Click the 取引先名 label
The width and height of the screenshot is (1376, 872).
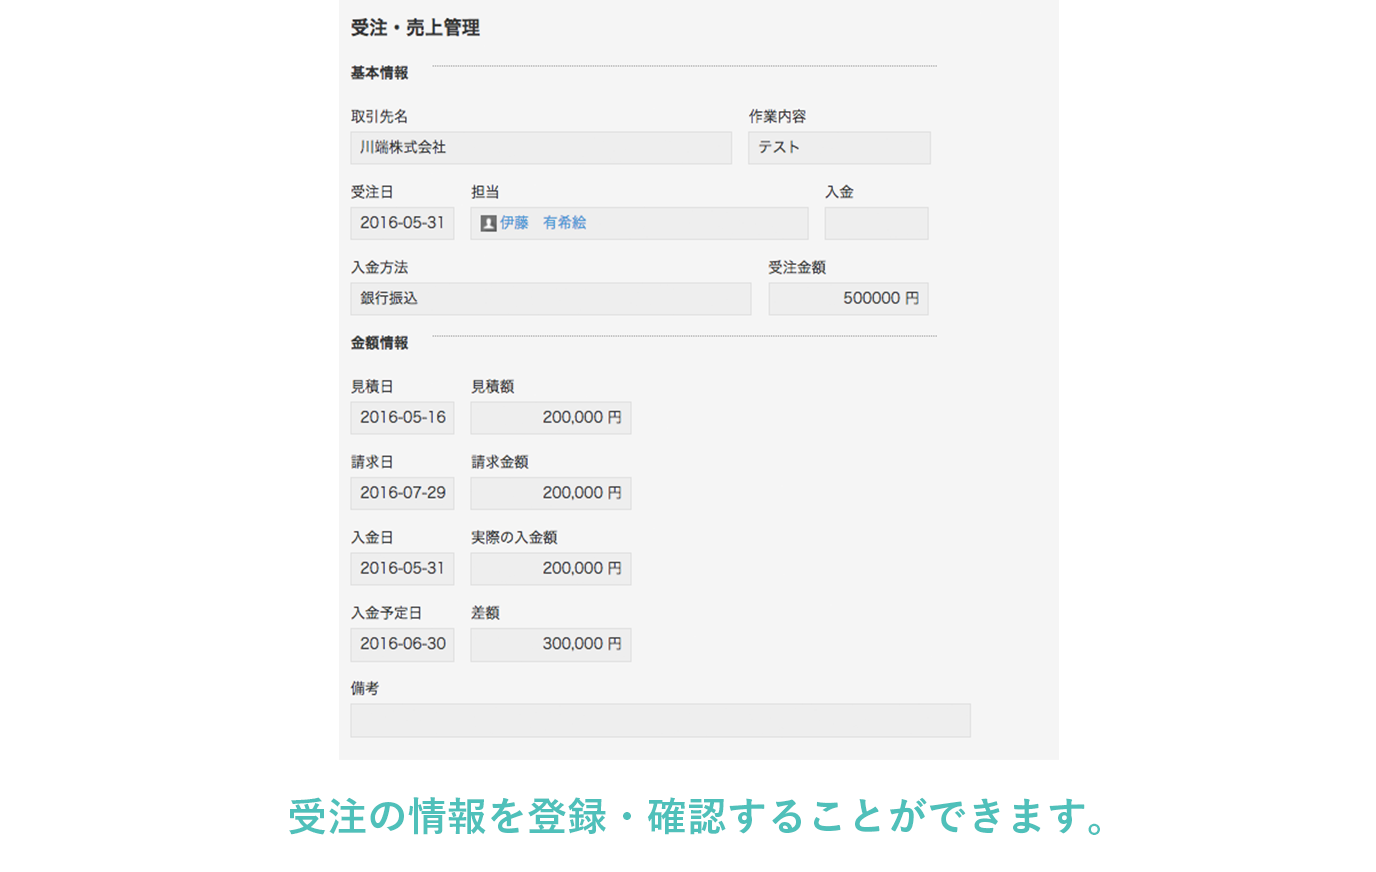click(379, 117)
